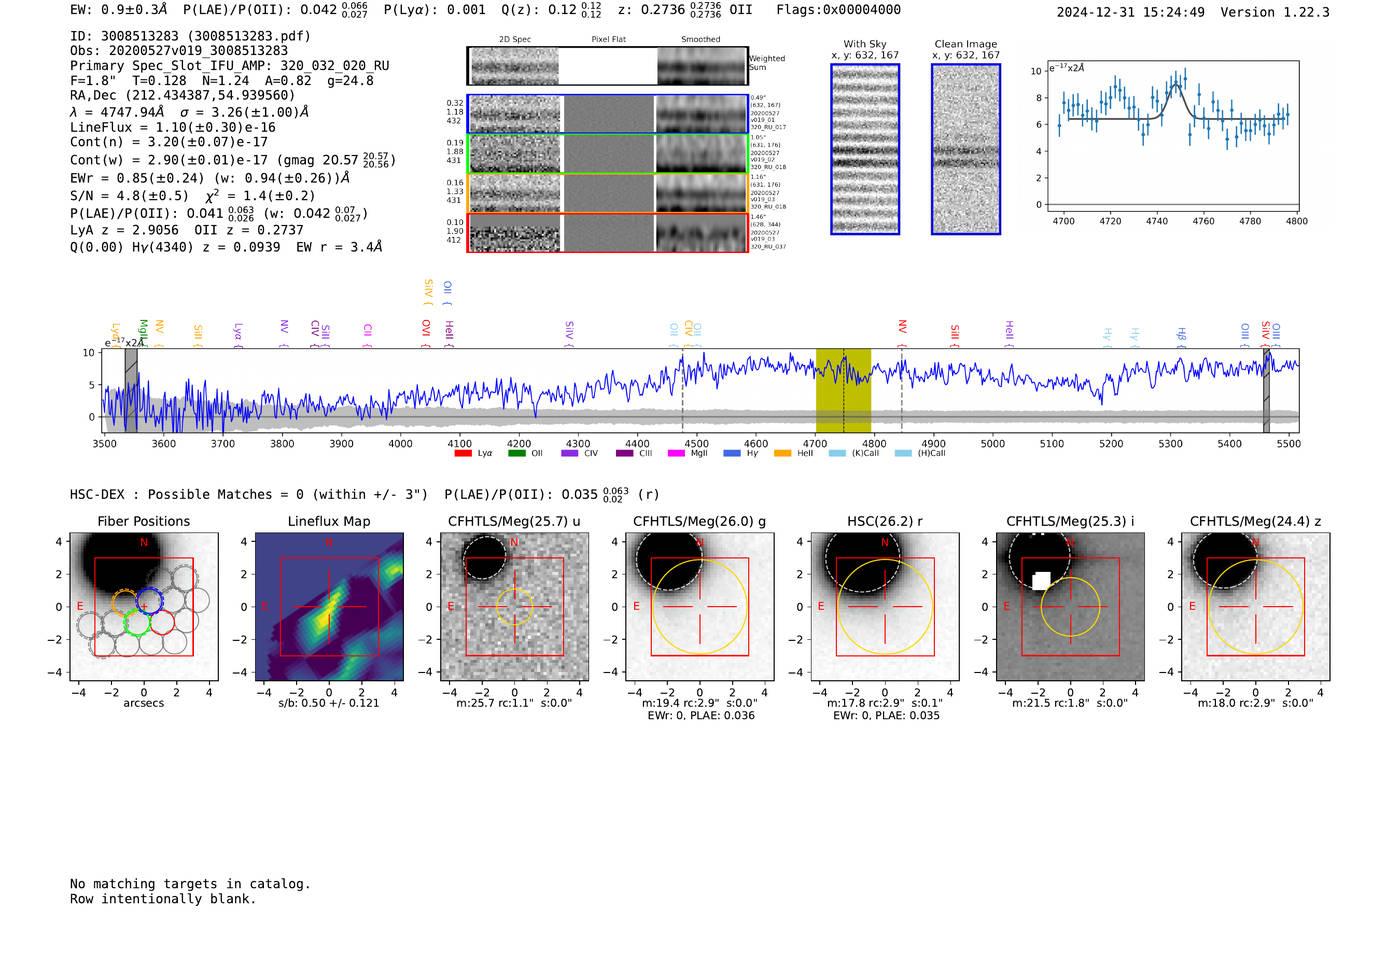The height and width of the screenshot is (953, 1400).
Task: Click the Pixel Flat column header
Action: click(x=608, y=40)
